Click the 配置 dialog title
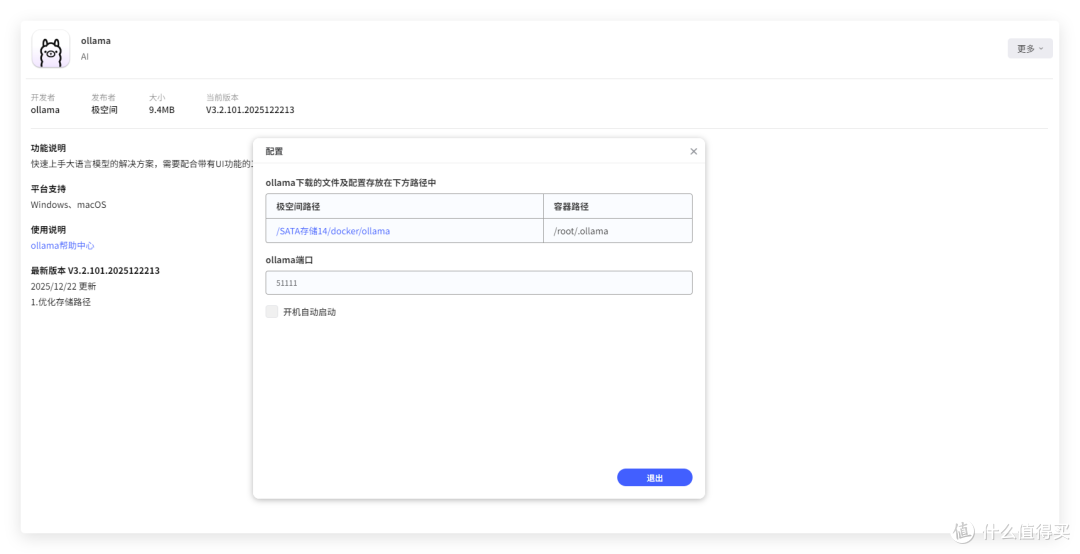The width and height of the screenshot is (1080, 554). coord(274,151)
